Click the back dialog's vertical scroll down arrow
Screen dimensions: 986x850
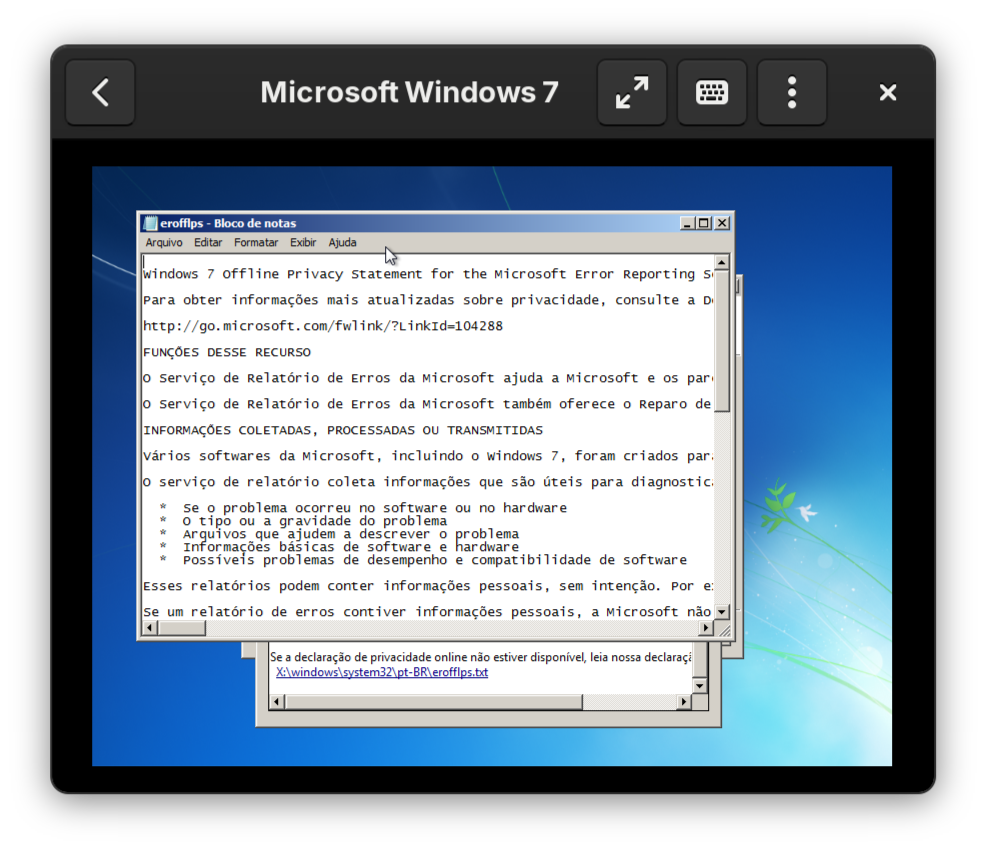click(700, 685)
